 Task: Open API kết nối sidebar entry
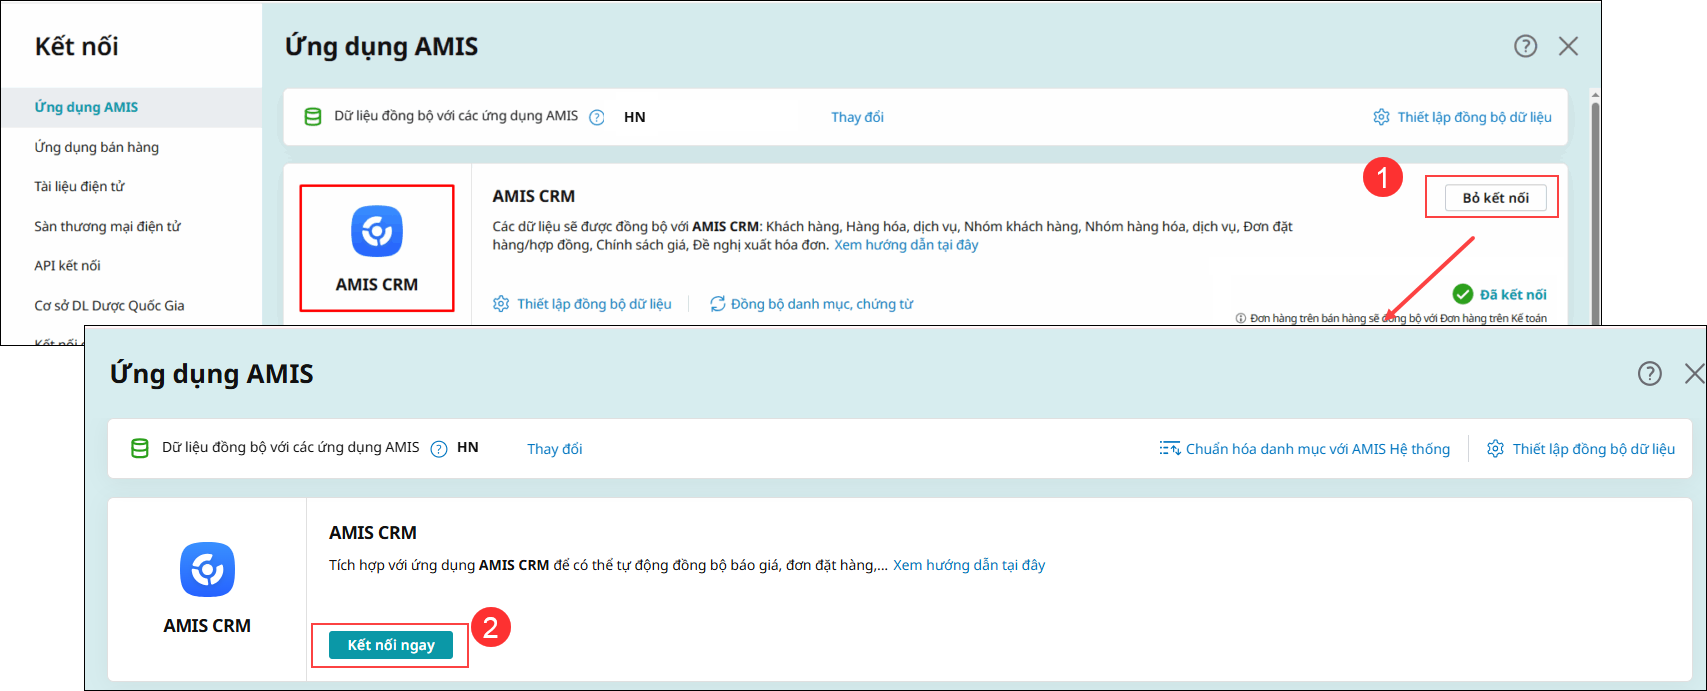pos(67,265)
